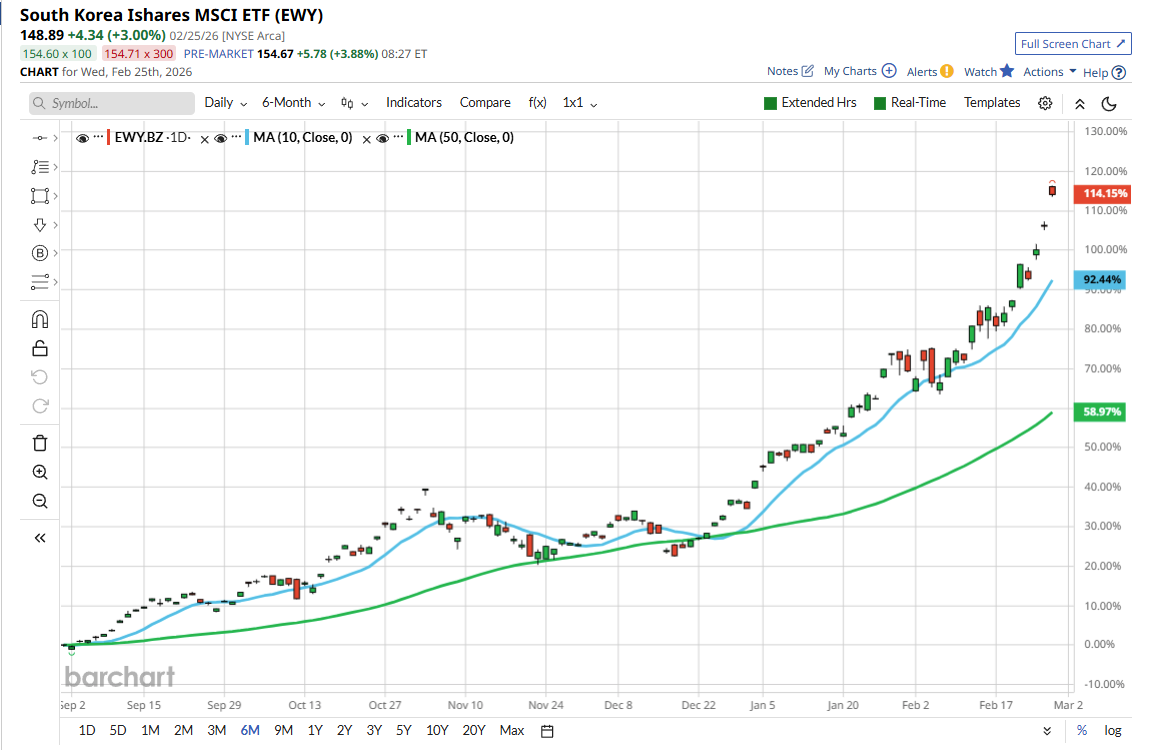Open the calendar date range picker
Viewport: 1174px width, 750px height.
[547, 731]
